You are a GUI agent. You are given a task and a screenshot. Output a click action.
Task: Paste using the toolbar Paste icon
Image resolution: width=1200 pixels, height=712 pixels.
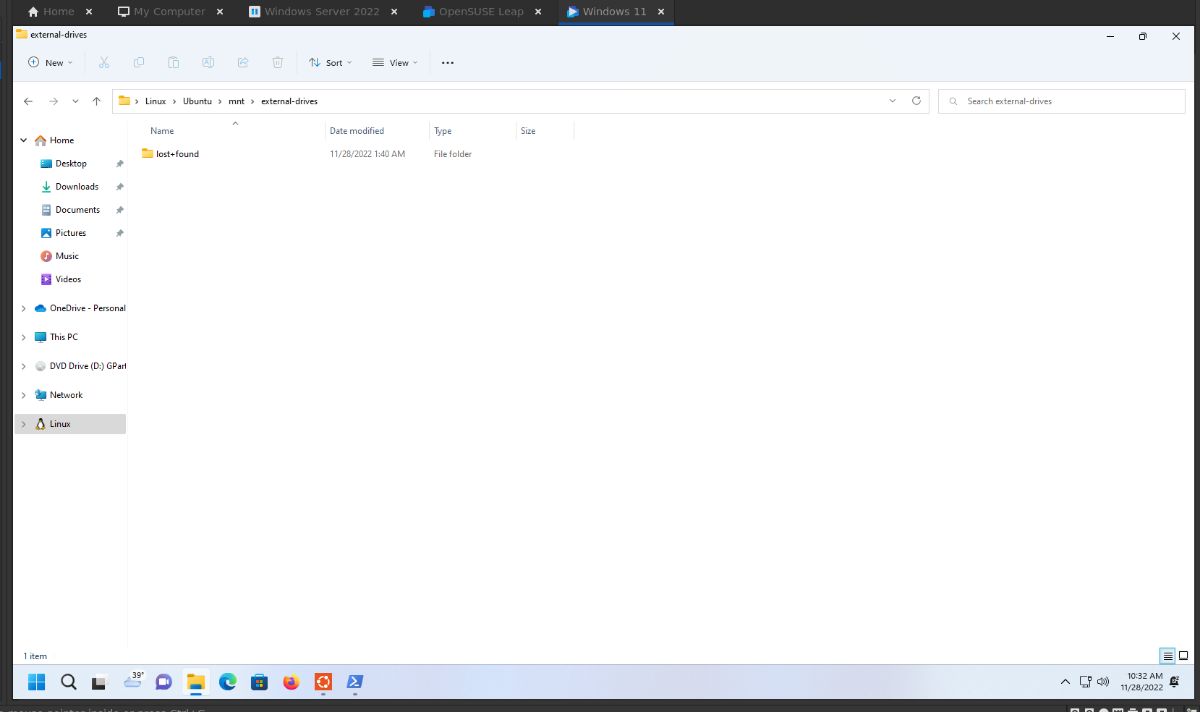pyautogui.click(x=173, y=62)
